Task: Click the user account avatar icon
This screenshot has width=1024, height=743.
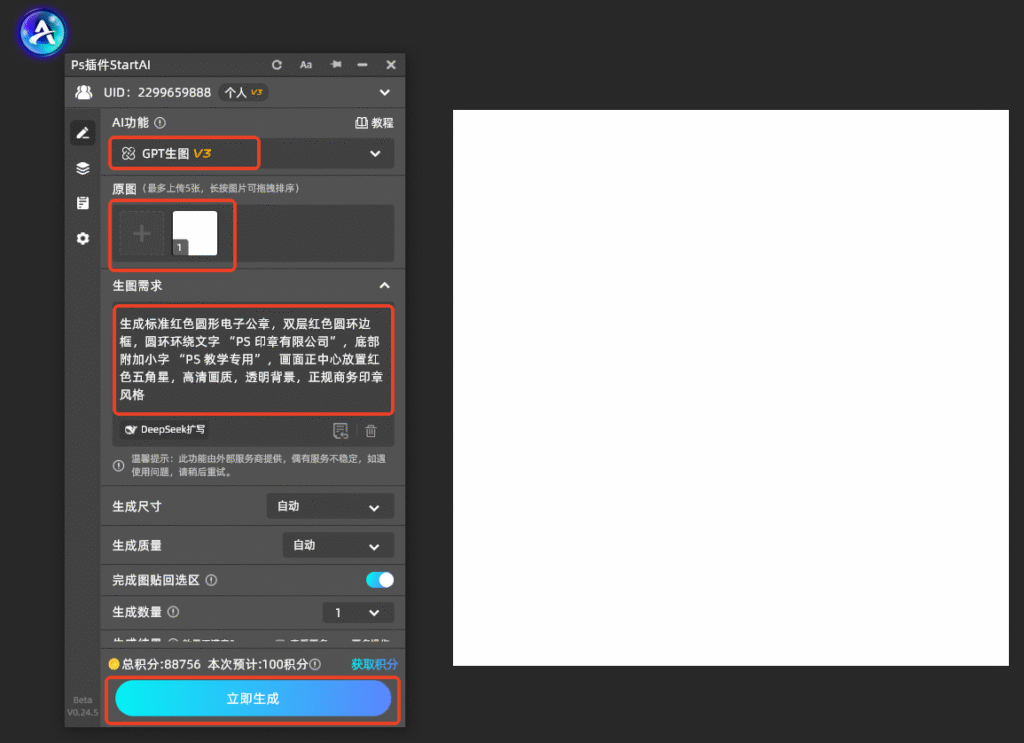Action: tap(84, 92)
